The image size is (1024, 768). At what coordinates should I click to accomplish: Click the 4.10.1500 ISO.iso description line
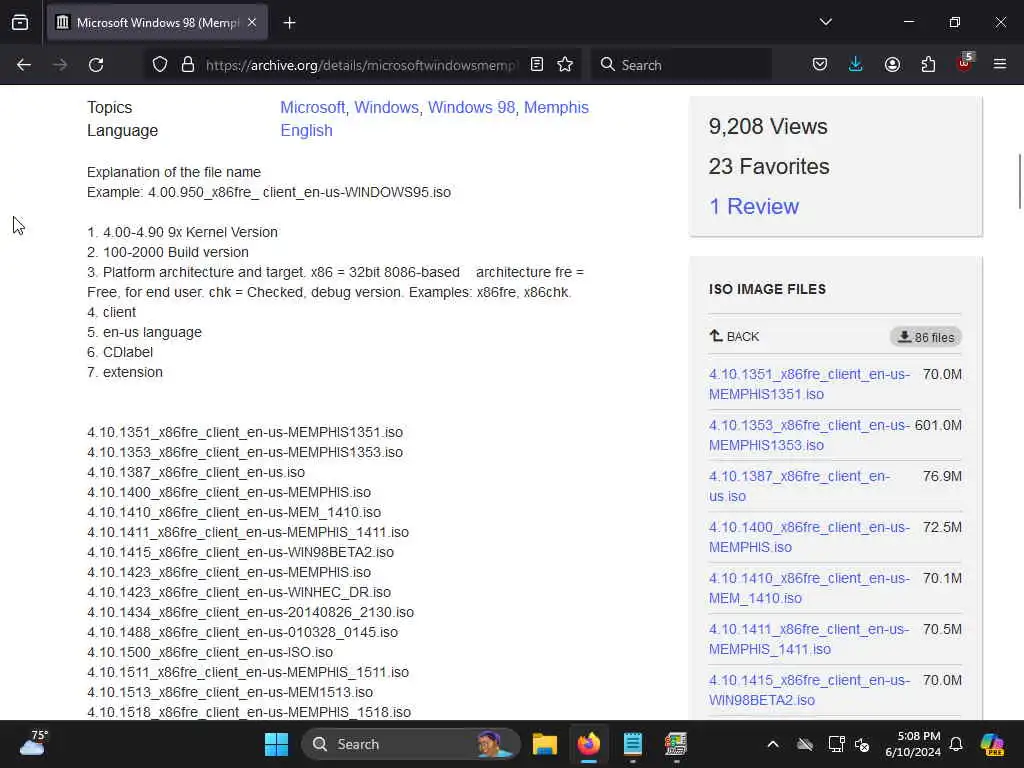[x=210, y=652]
